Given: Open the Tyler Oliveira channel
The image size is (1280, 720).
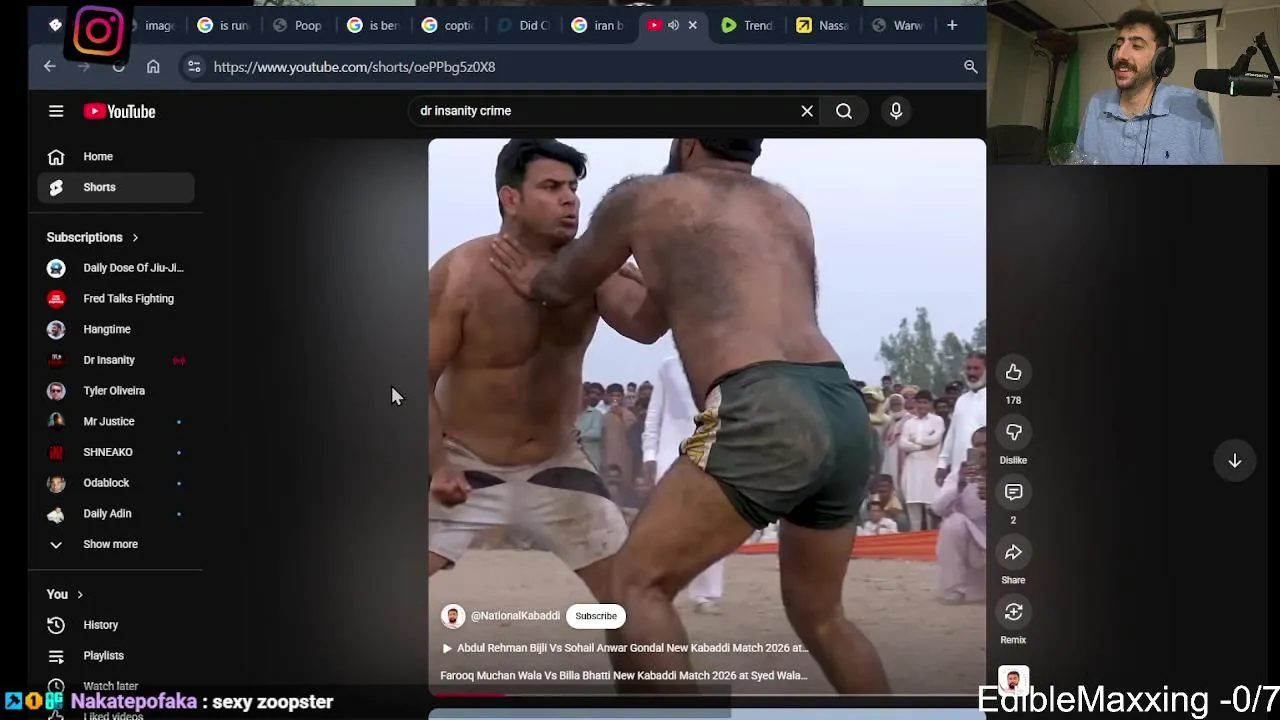Looking at the screenshot, I should click(x=116, y=391).
